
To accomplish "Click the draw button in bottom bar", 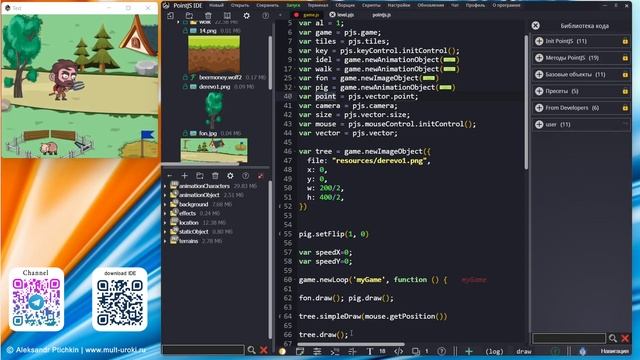I will click(524, 351).
